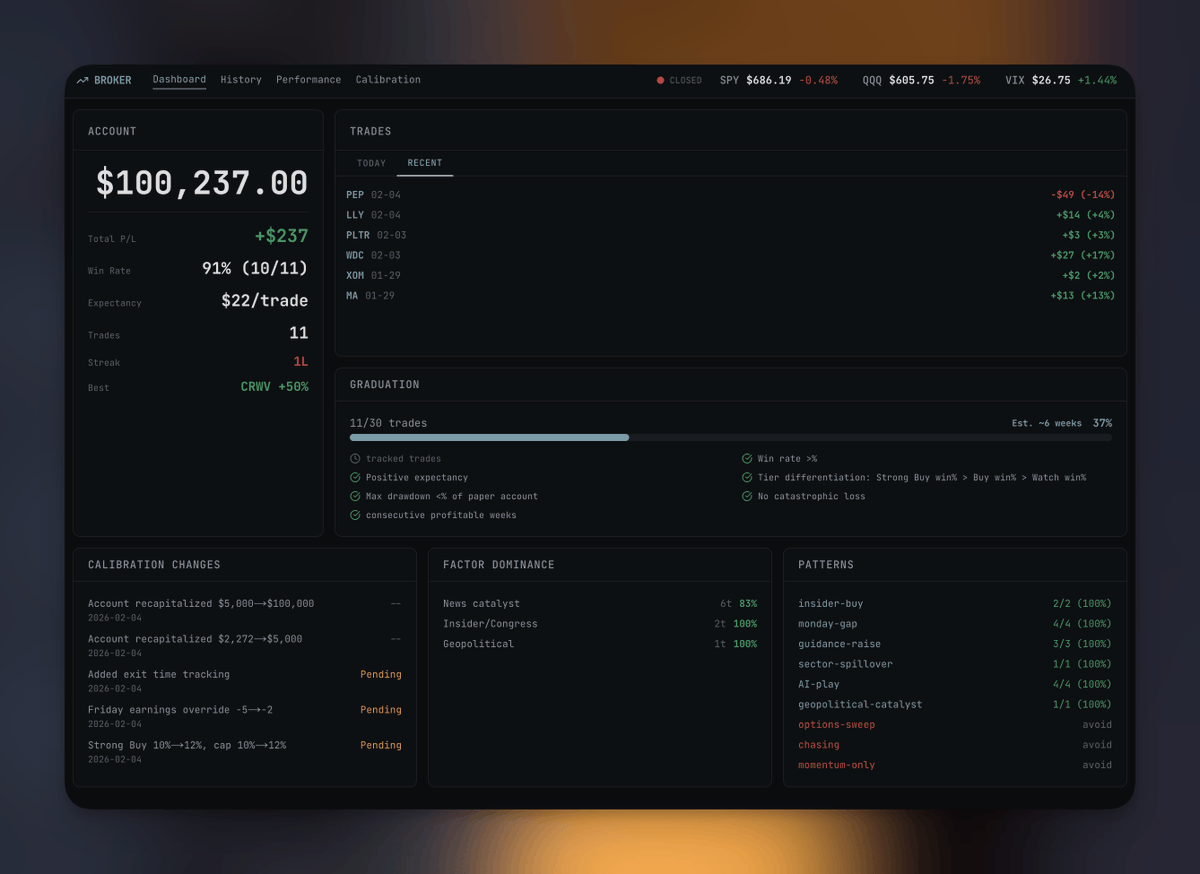Image resolution: width=1200 pixels, height=874 pixels.
Task: Click the geopolitical-catalyst pattern
Action: (955, 704)
